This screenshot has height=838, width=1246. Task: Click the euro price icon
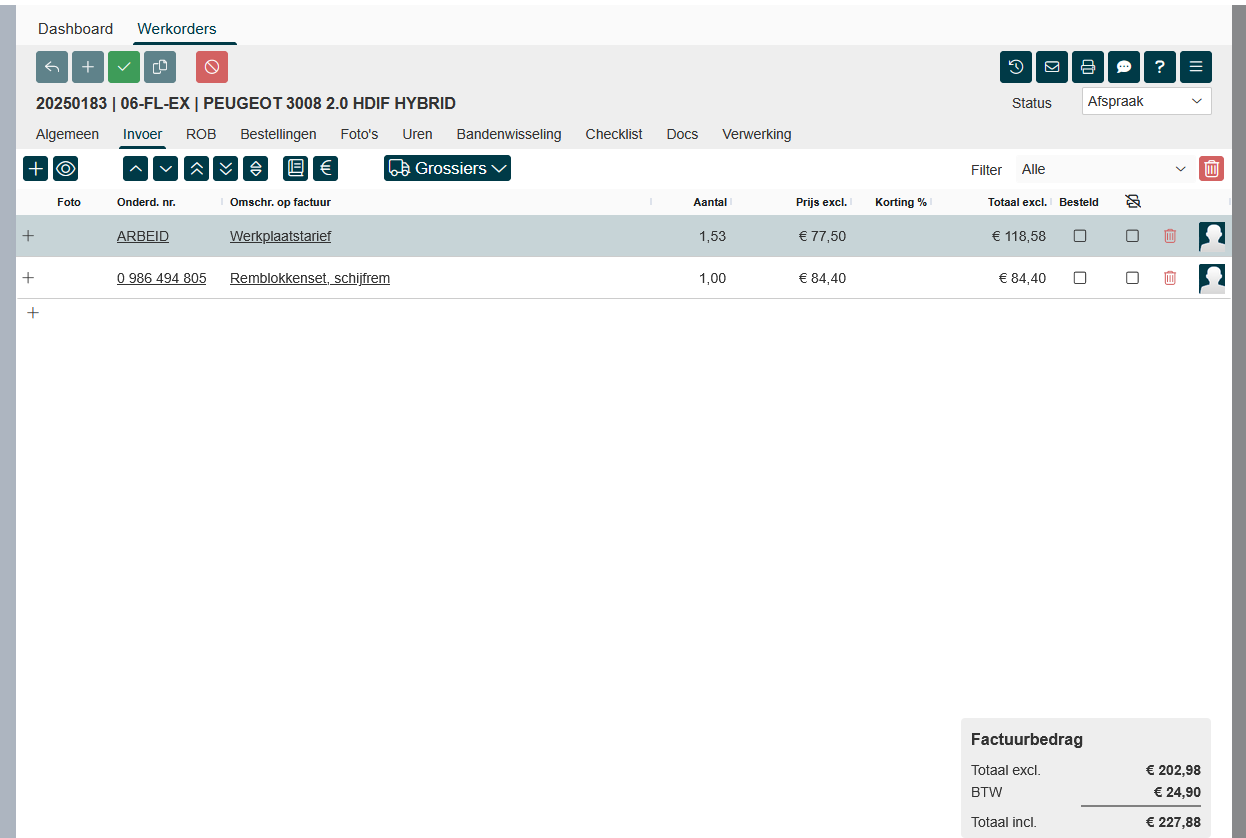point(325,168)
